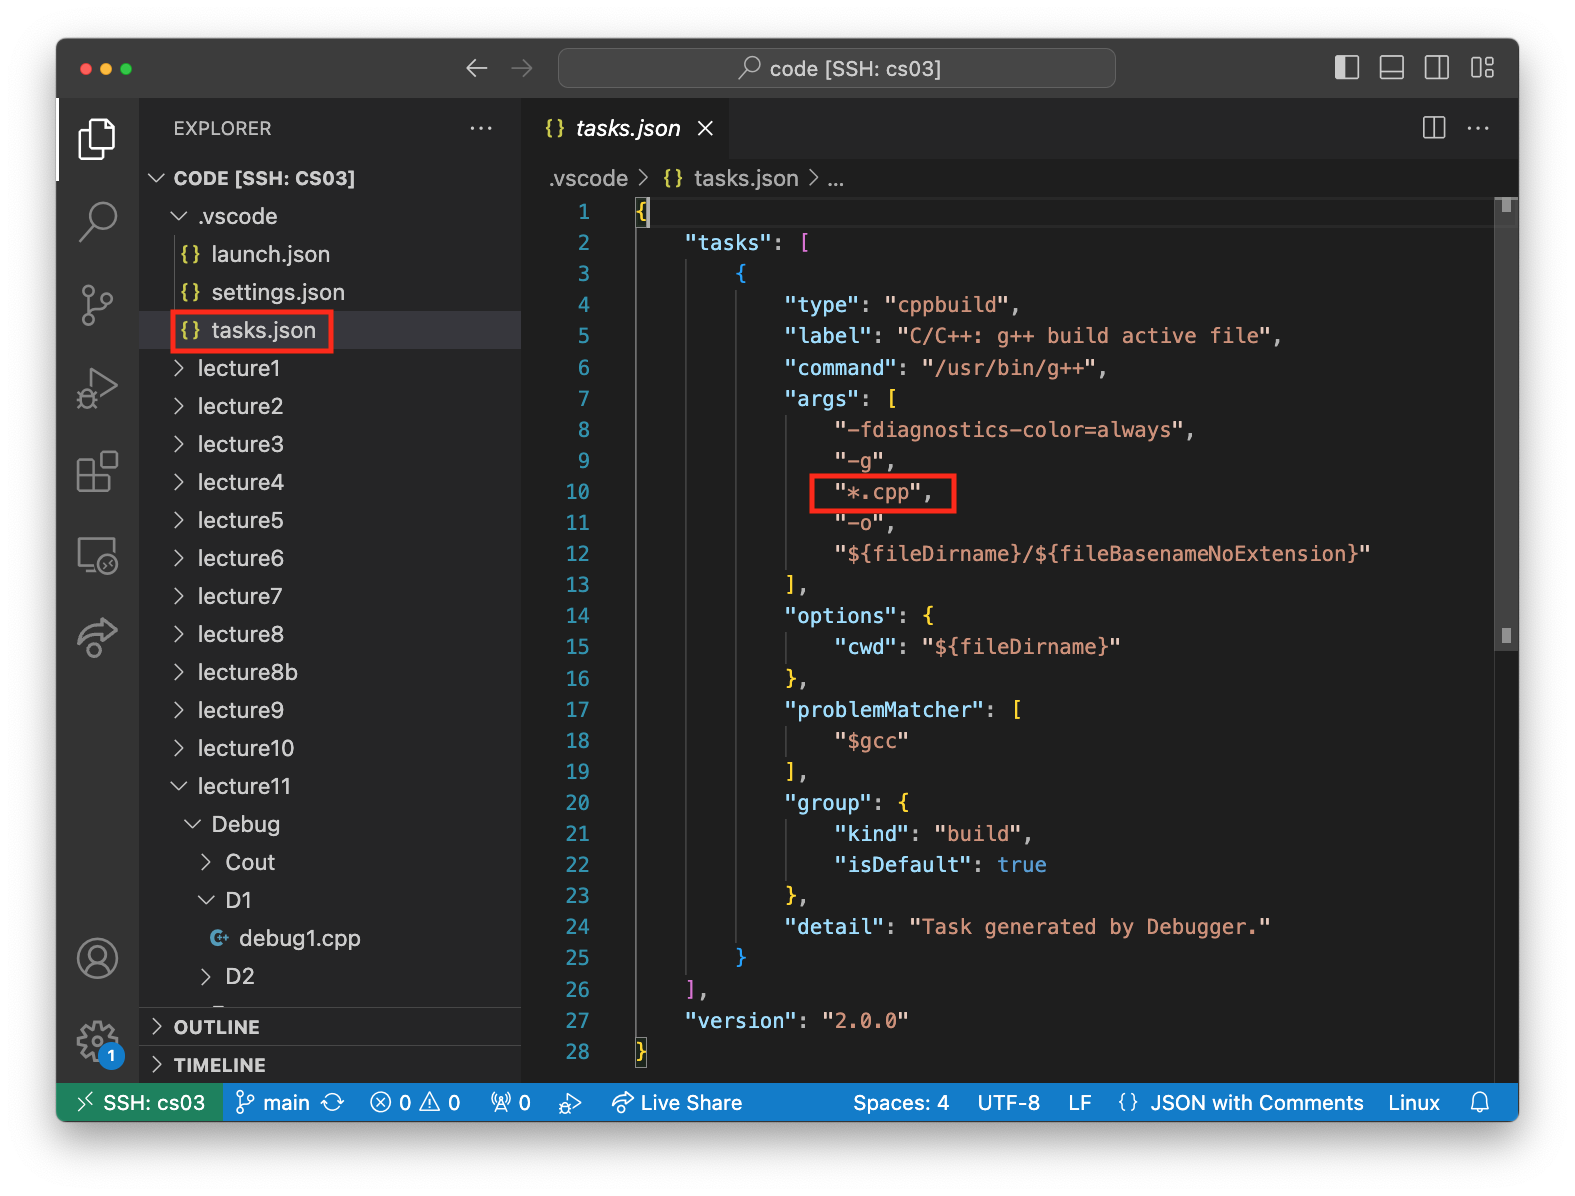The width and height of the screenshot is (1575, 1196).
Task: Select tasks.json in Explorer tree
Action: (330, 330)
